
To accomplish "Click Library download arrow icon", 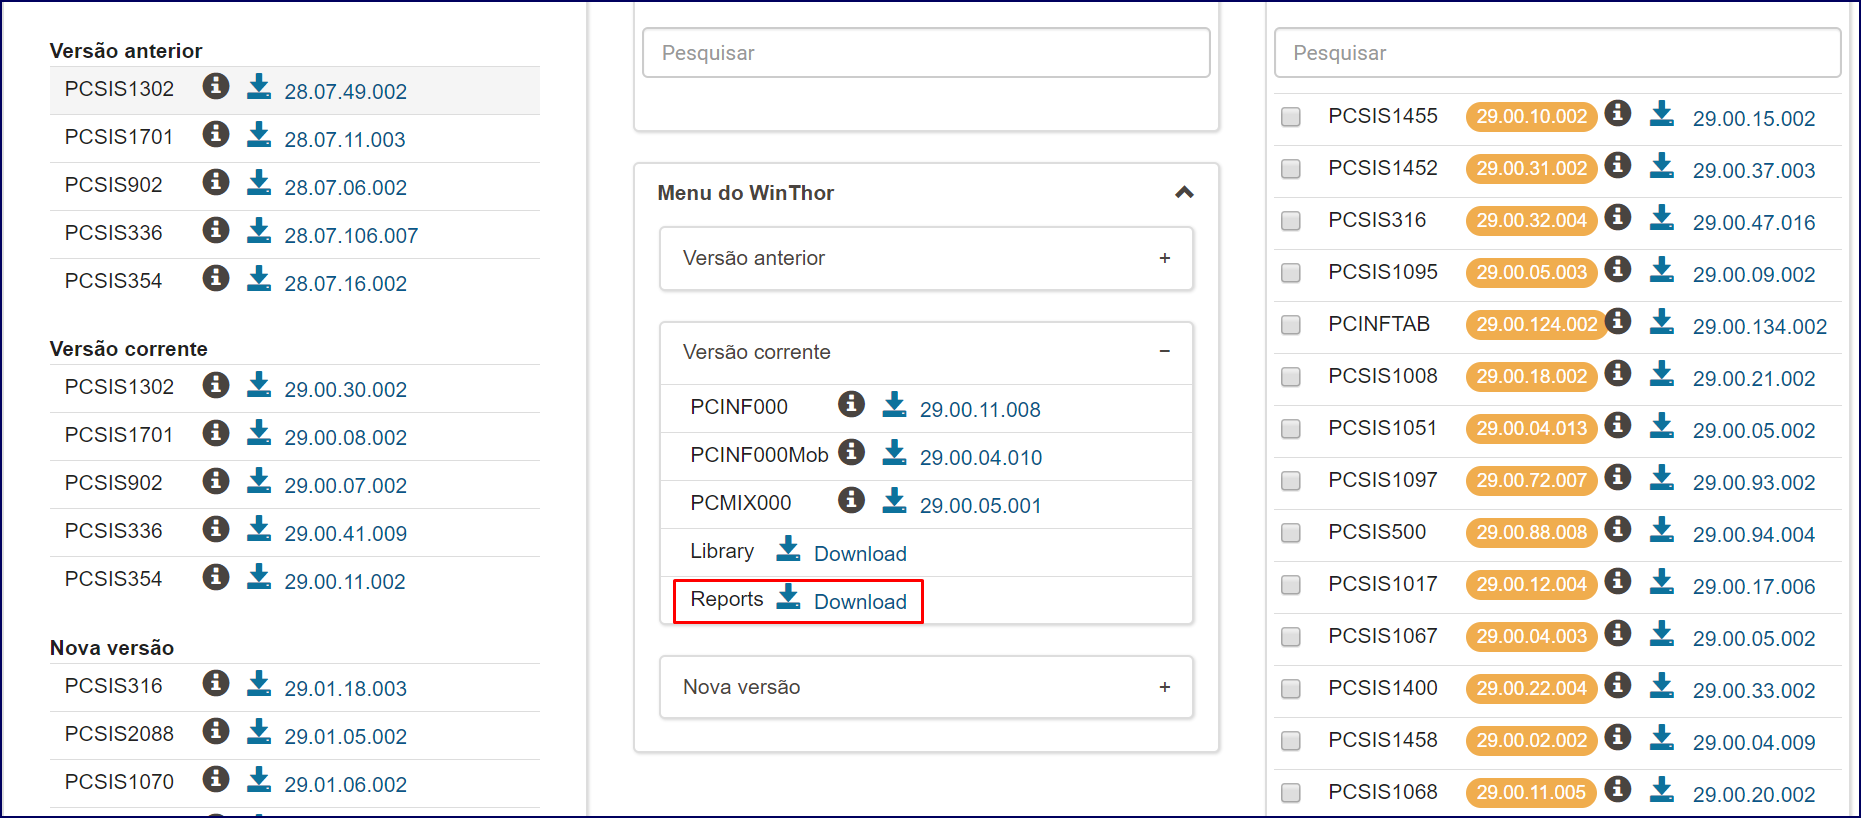I will [x=788, y=548].
